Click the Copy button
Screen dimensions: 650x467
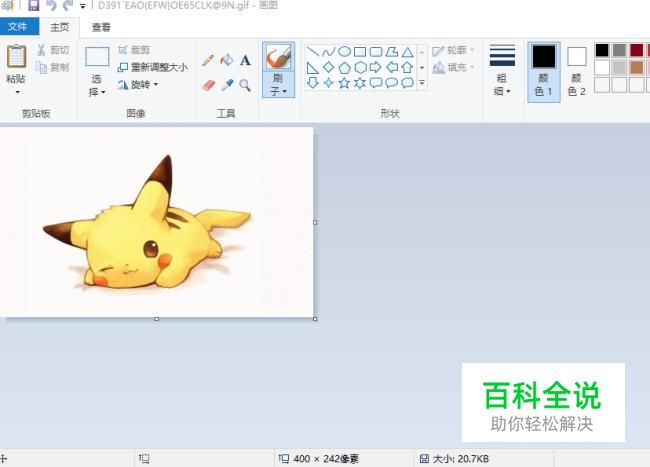click(x=53, y=67)
